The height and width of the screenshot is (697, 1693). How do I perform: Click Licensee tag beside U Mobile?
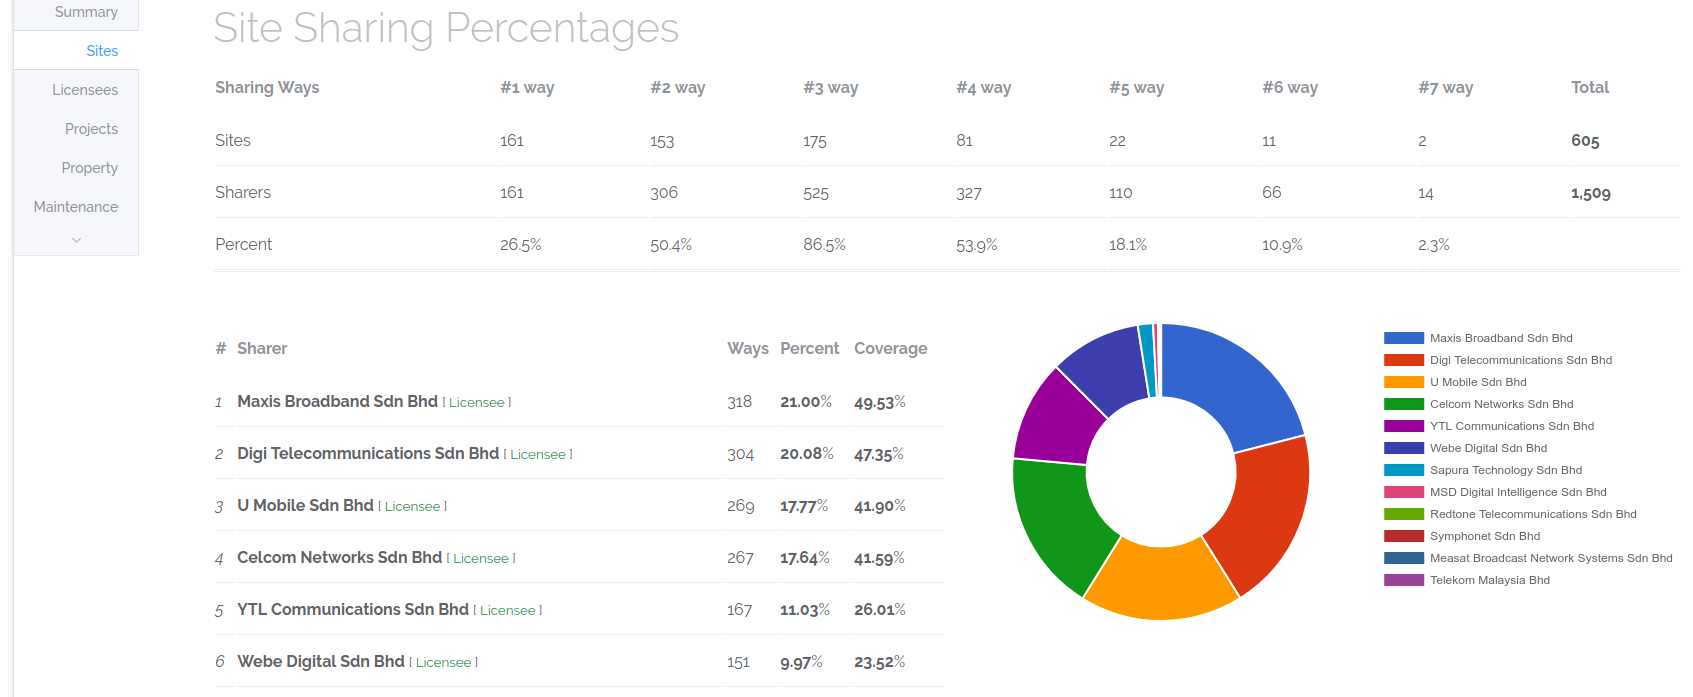point(413,506)
